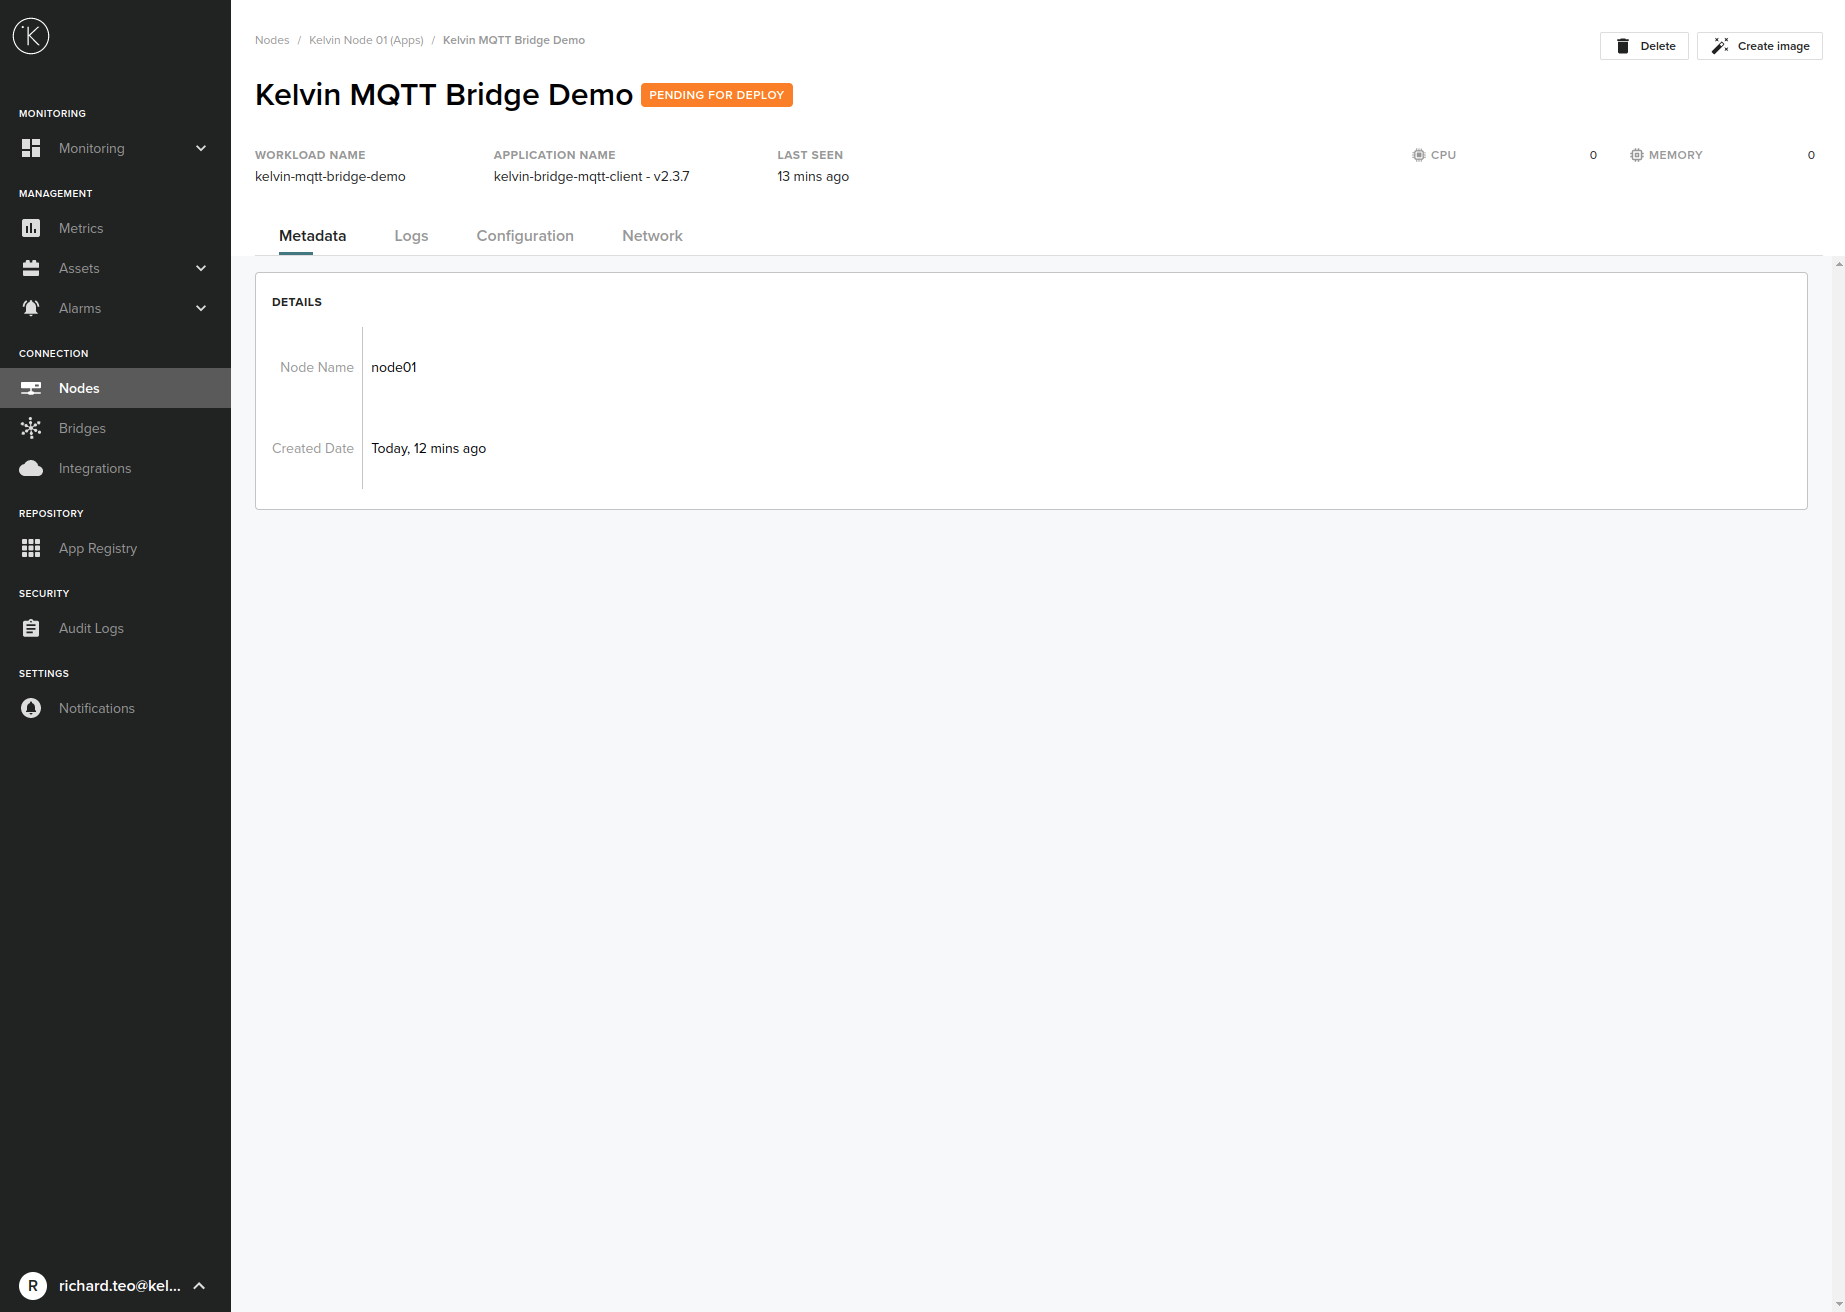
Task: Click the CPU gauge icon
Action: tap(1418, 155)
